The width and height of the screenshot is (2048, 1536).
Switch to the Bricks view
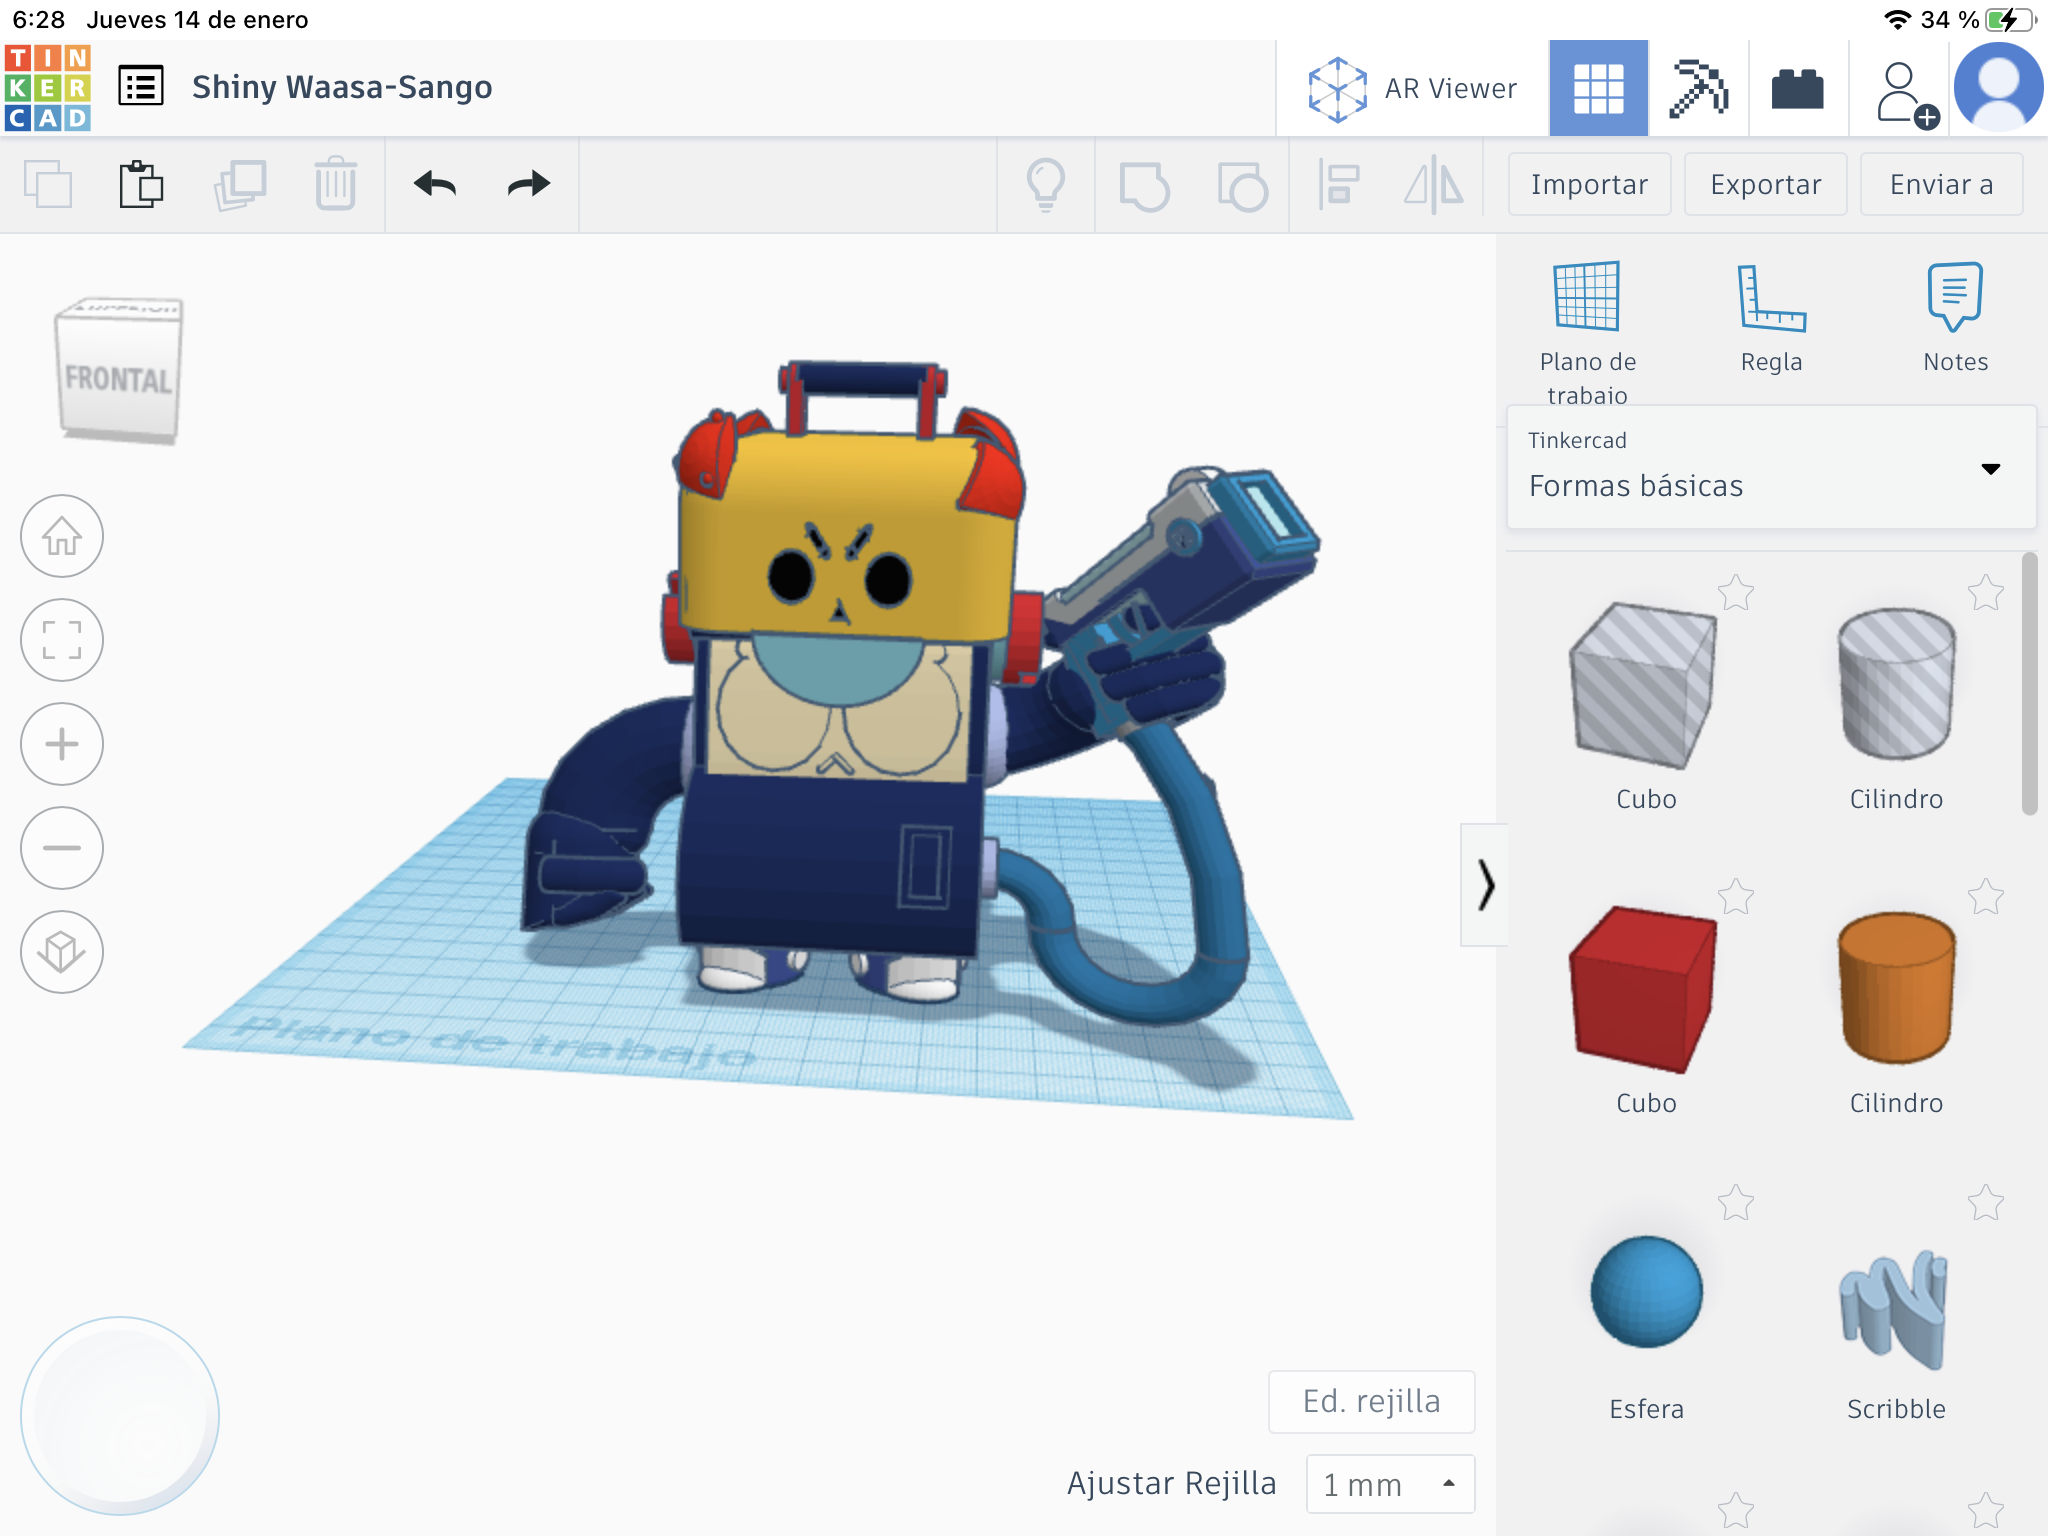1797,89
